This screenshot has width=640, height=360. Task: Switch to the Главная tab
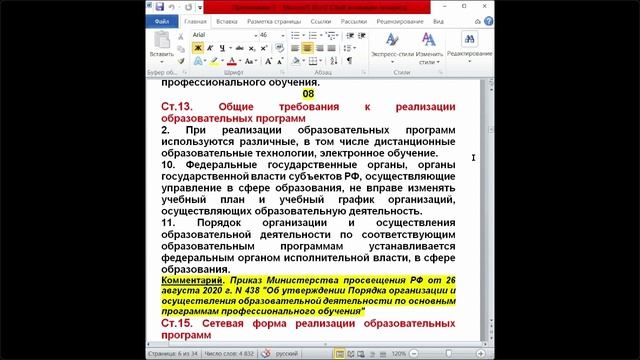(195, 21)
